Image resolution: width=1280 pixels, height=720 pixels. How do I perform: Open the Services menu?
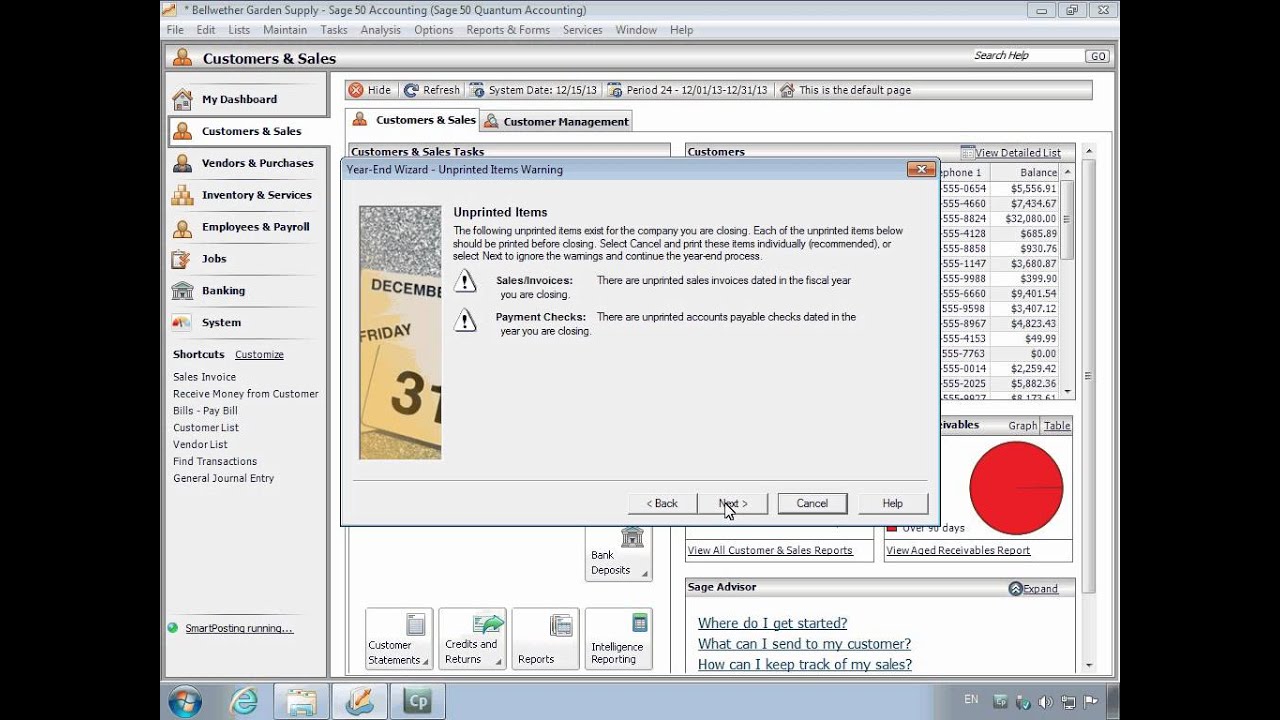[x=582, y=30]
